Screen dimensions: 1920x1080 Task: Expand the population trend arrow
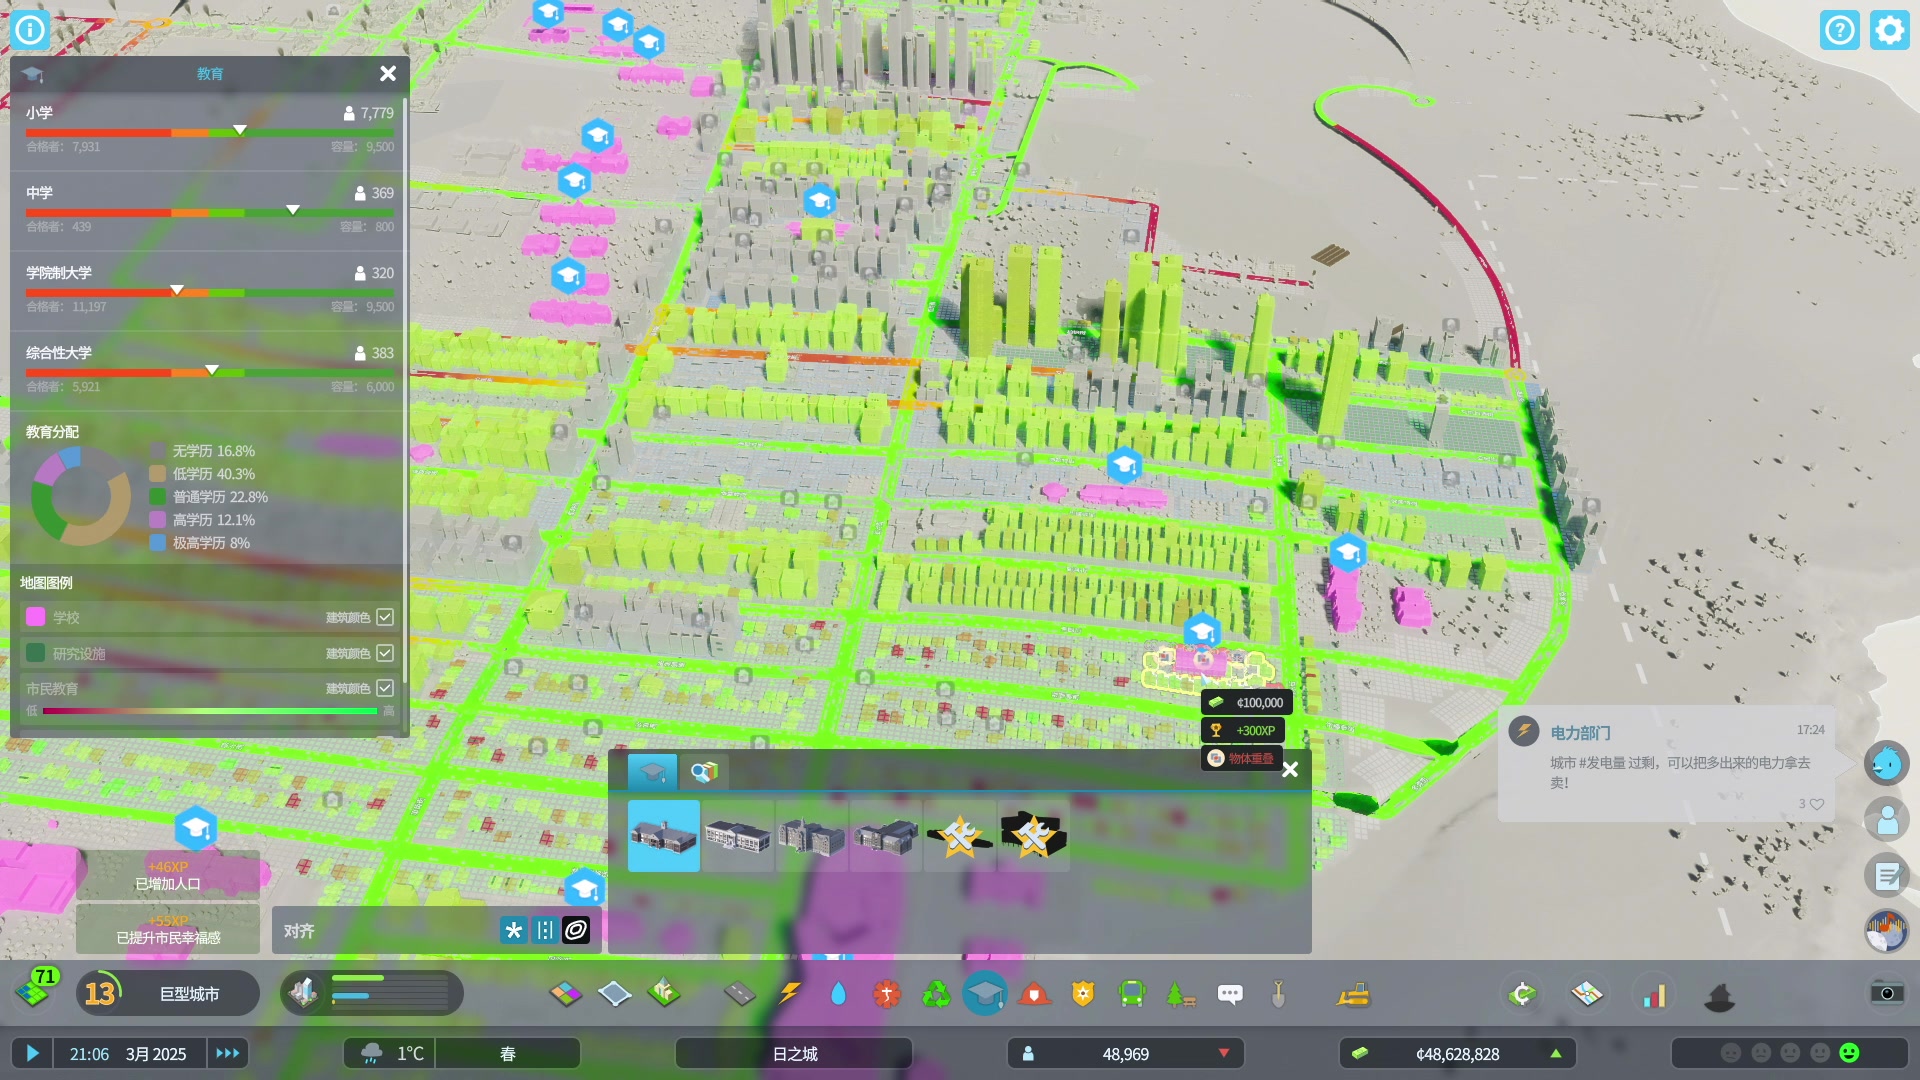point(1224,1053)
